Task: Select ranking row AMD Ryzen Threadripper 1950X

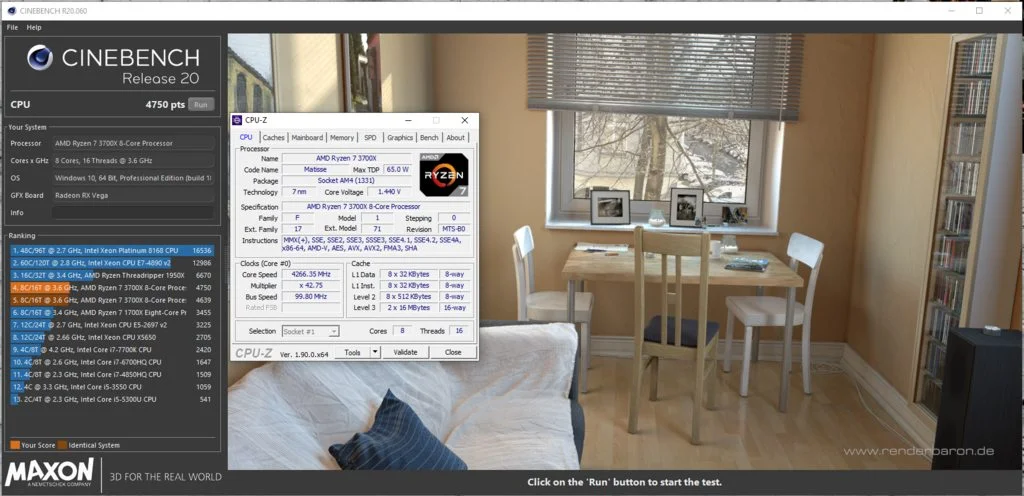Action: (112, 275)
